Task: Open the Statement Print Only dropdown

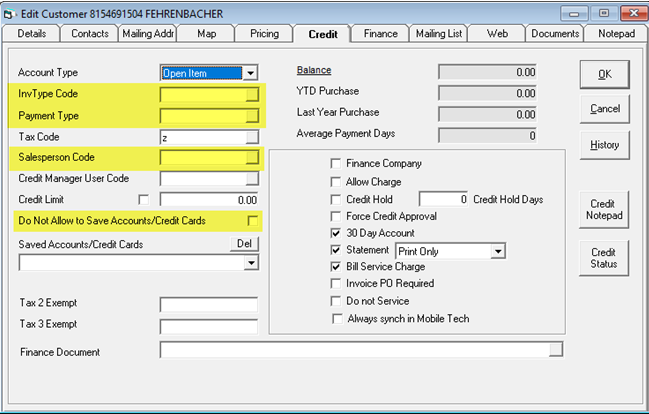Action: [x=498, y=251]
